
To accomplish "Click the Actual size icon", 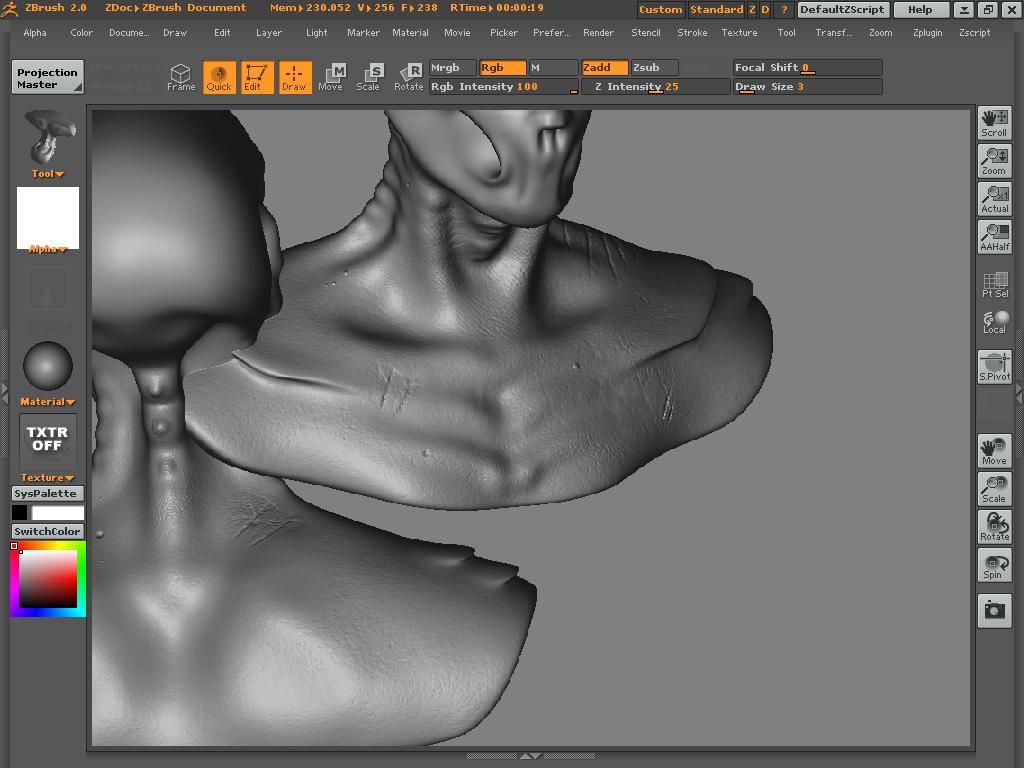I will pos(994,199).
